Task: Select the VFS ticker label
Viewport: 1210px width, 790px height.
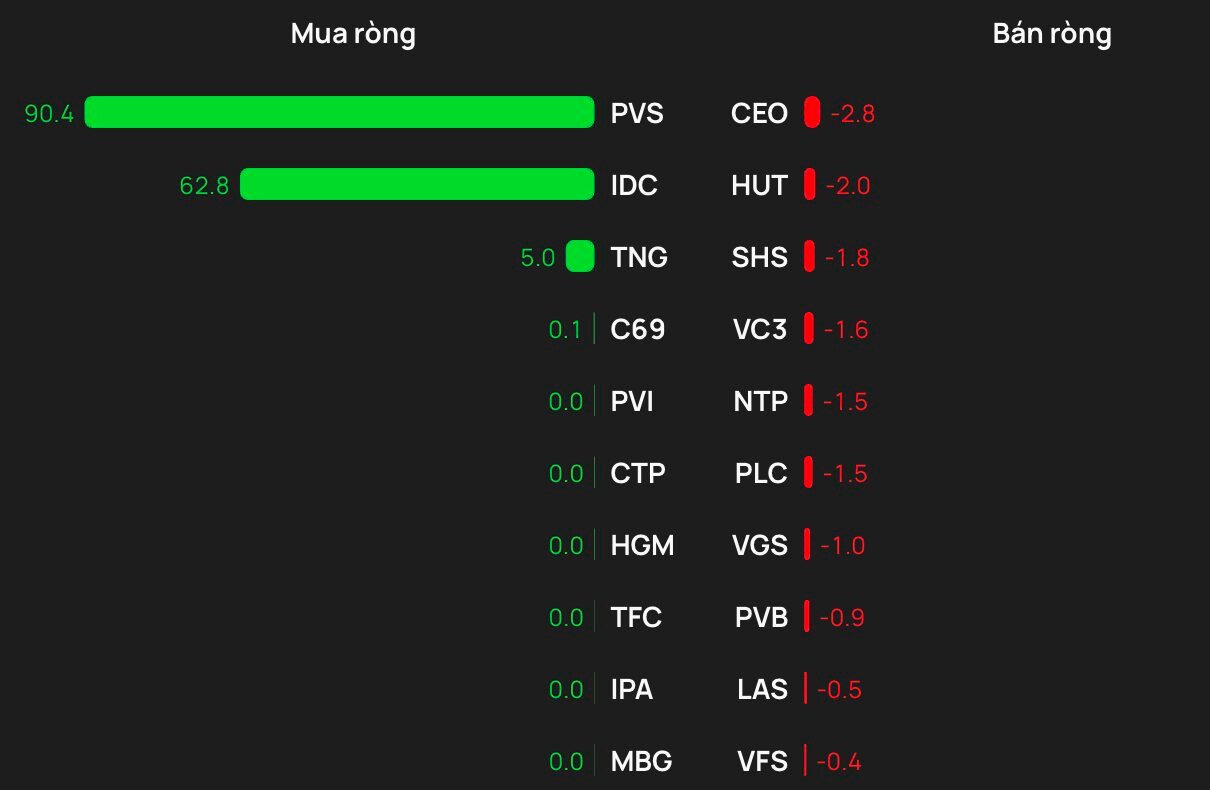Action: [x=762, y=761]
